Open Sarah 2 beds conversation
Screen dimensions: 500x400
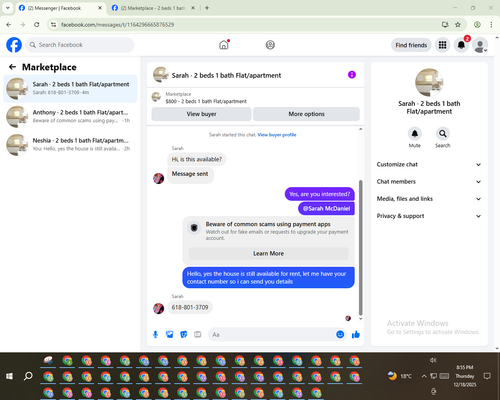point(70,88)
